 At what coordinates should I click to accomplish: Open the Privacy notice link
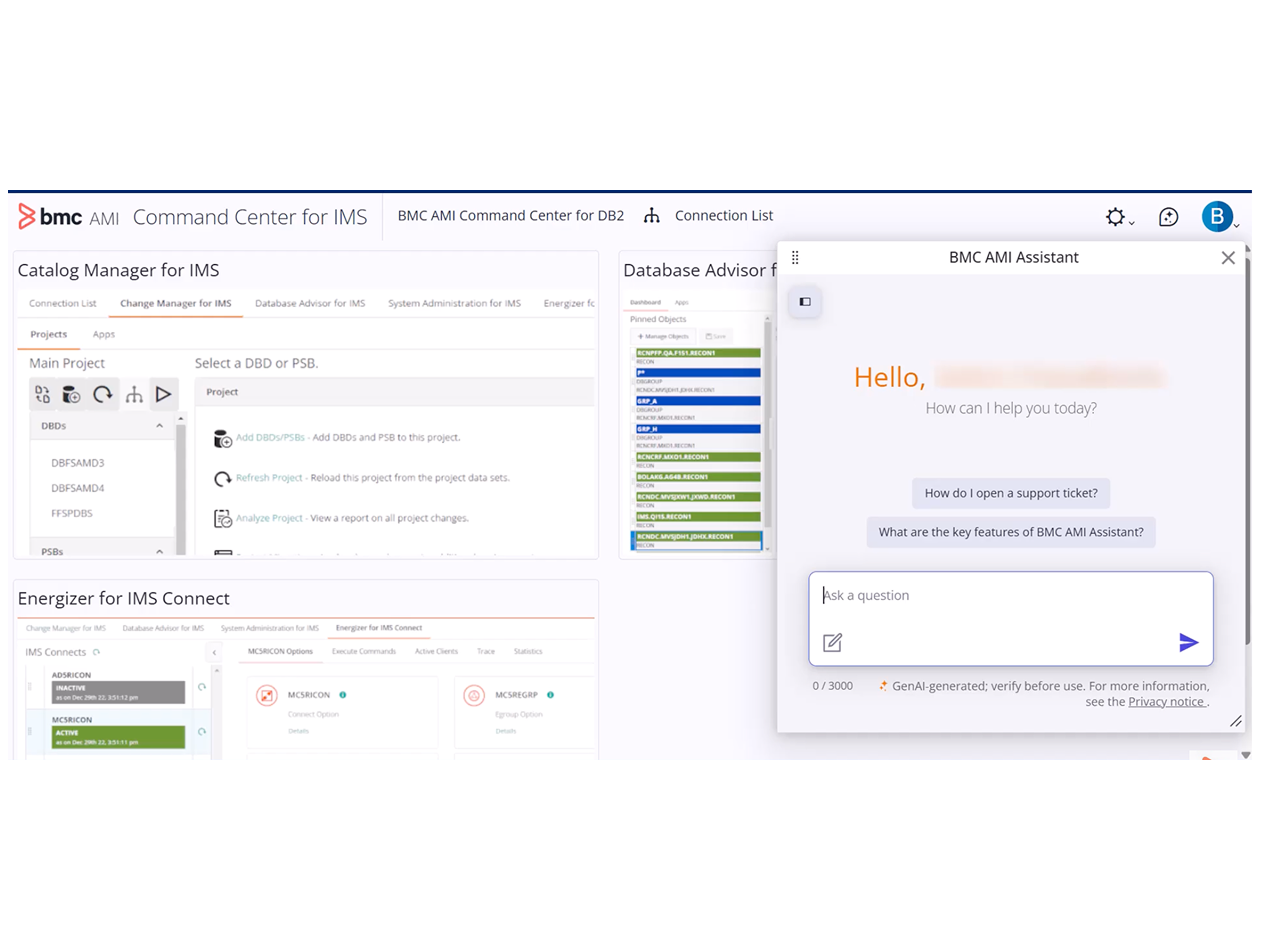[x=1166, y=702]
